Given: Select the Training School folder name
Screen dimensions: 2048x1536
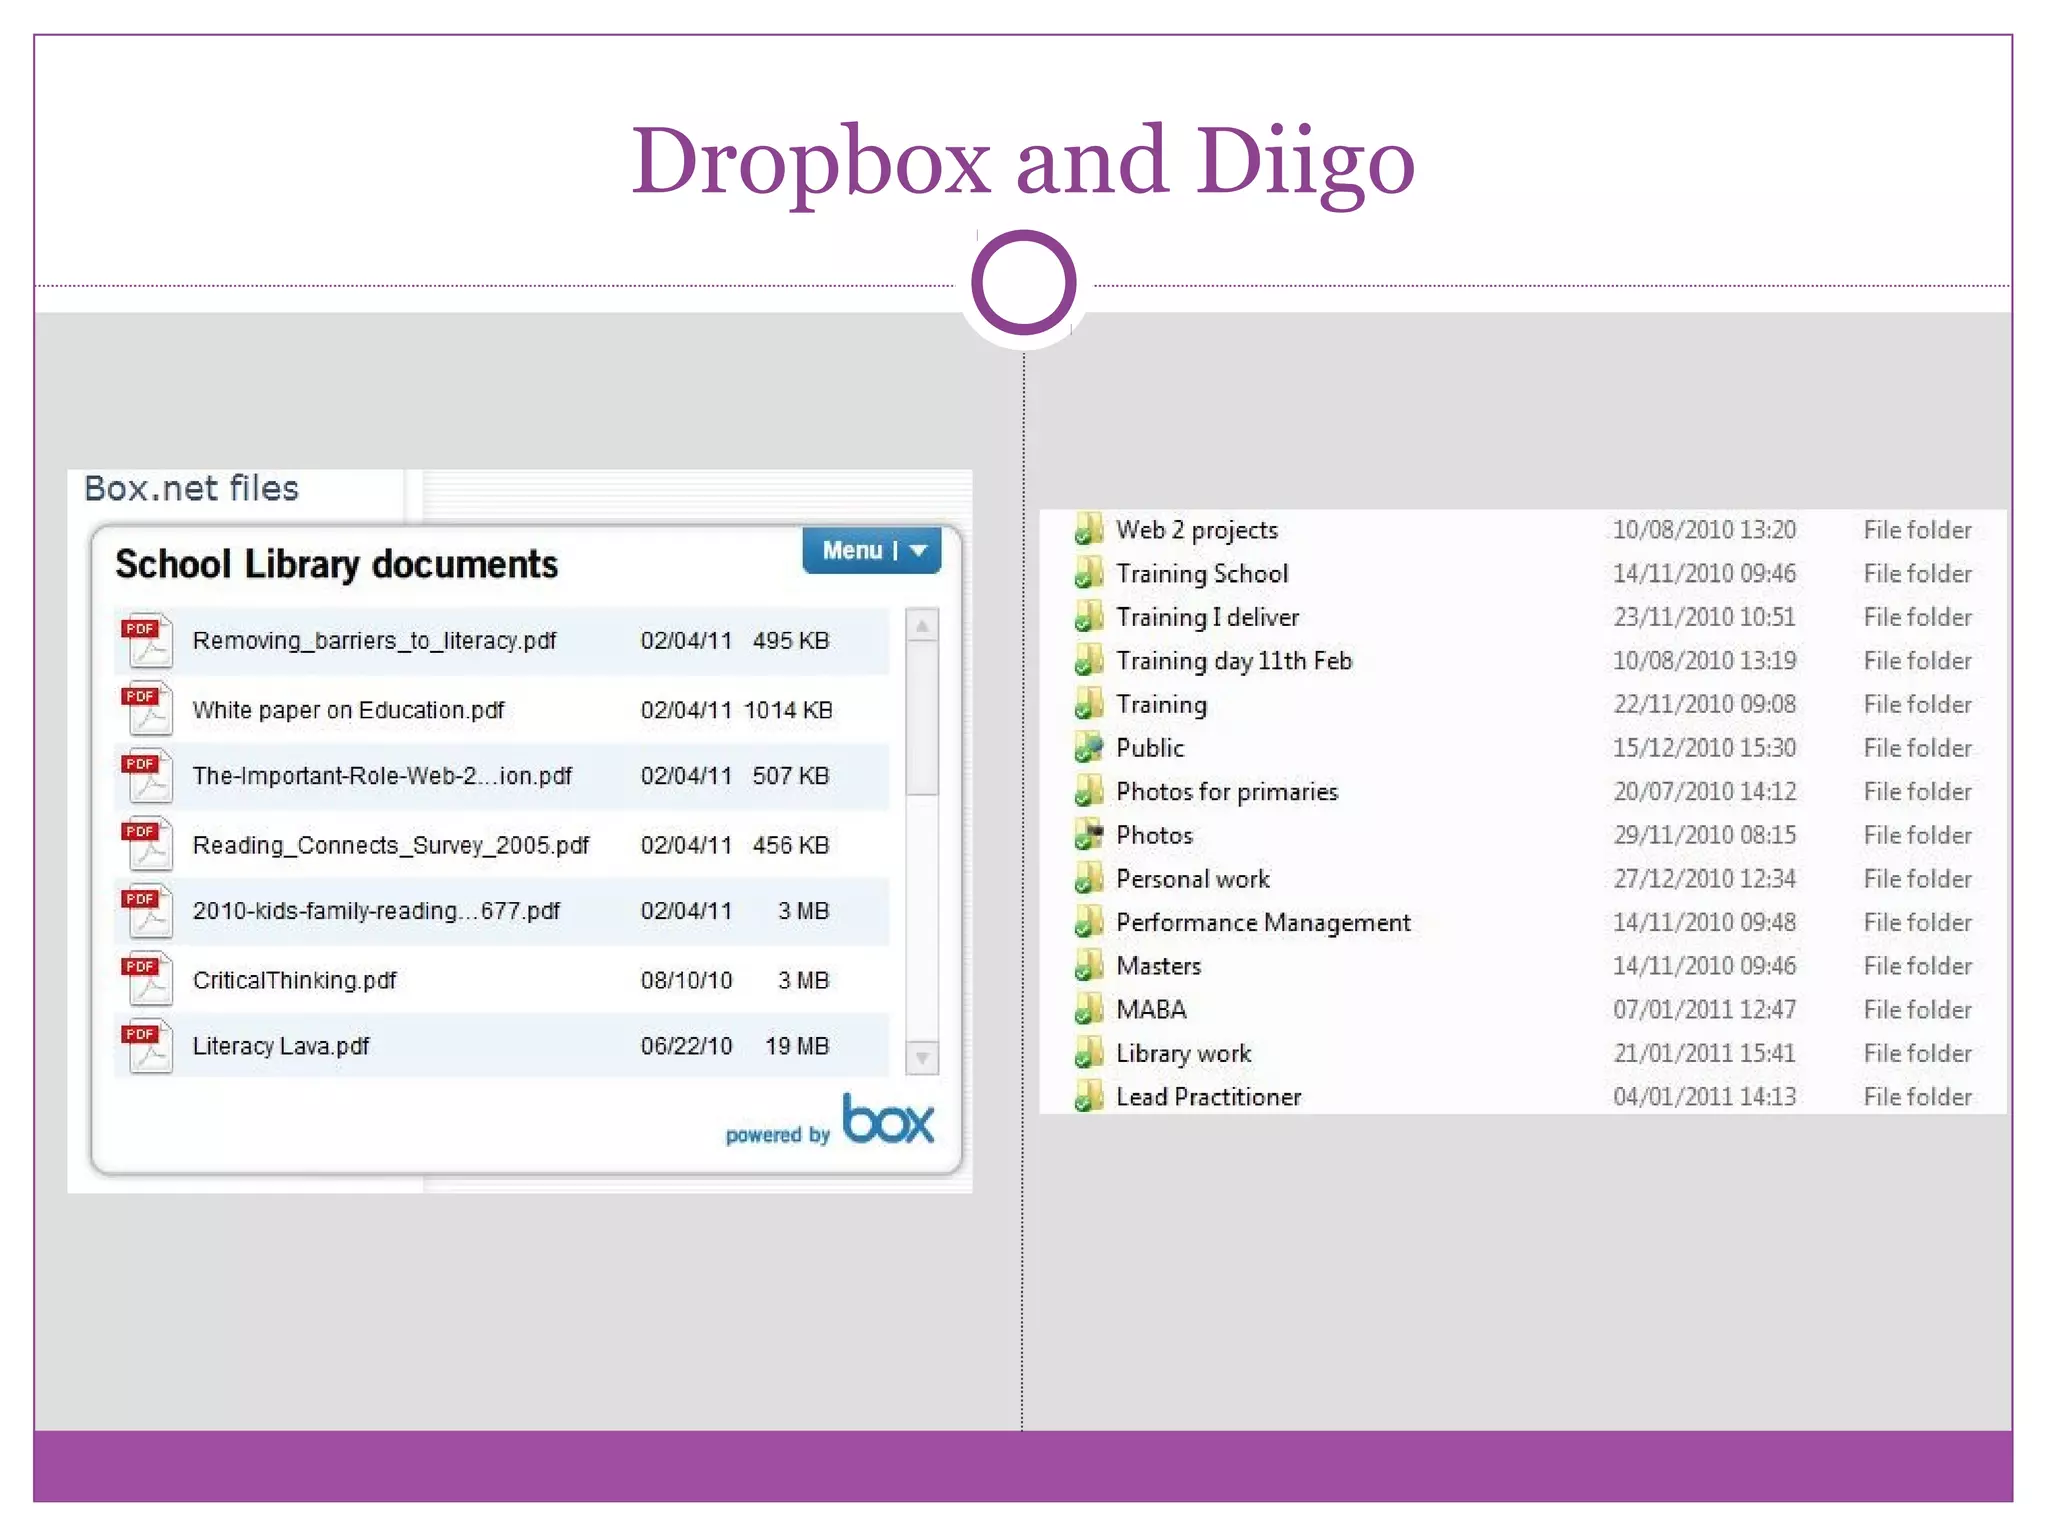Looking at the screenshot, I should coord(1202,573).
